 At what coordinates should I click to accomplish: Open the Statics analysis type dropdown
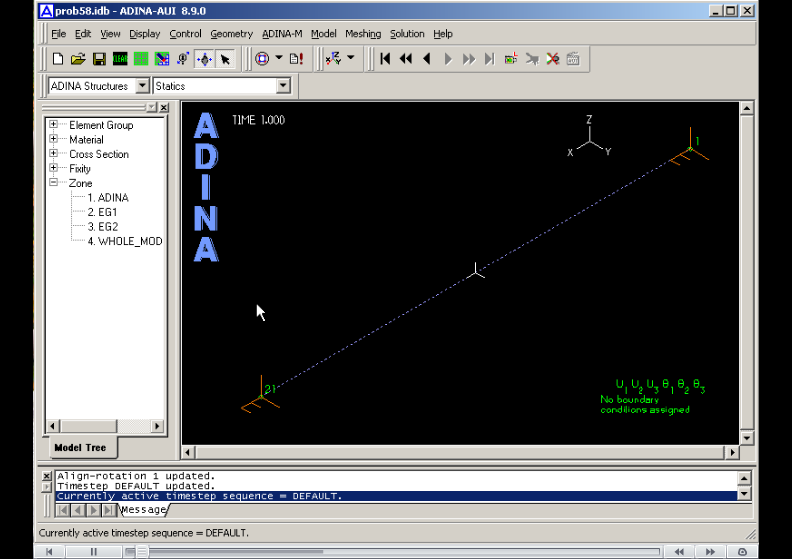coord(283,86)
